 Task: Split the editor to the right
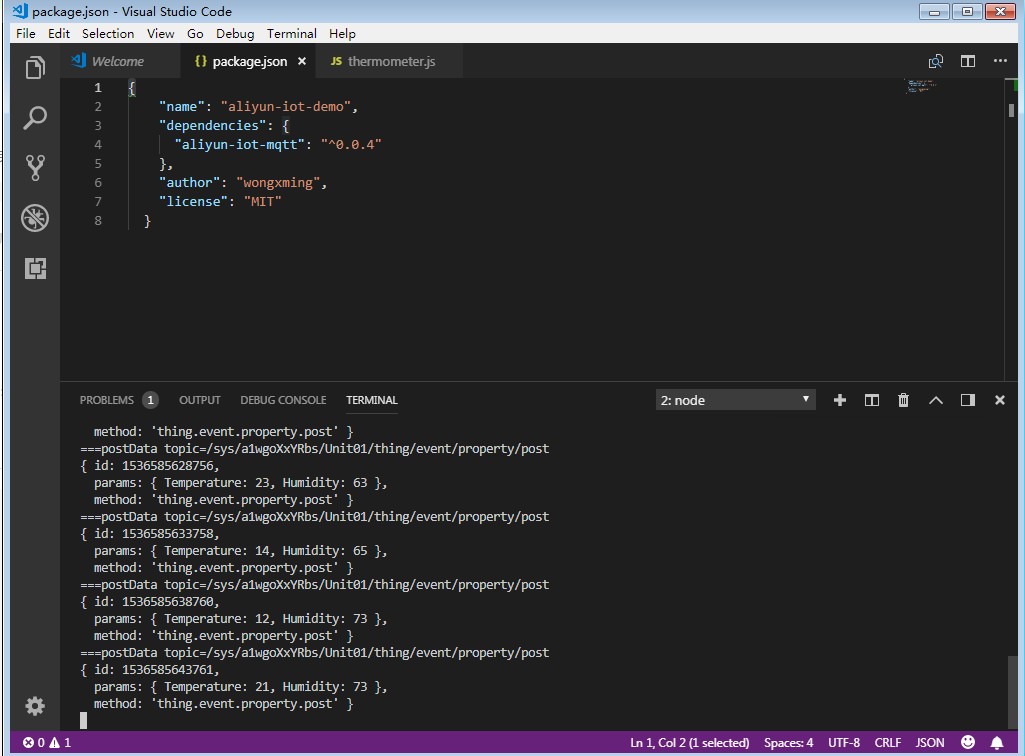pyautogui.click(x=968, y=61)
